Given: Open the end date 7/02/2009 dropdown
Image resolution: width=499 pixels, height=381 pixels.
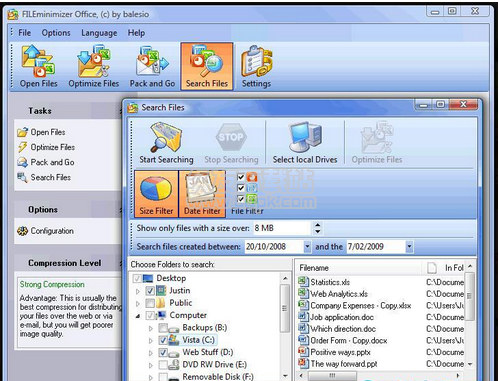Looking at the screenshot, I should [409, 247].
